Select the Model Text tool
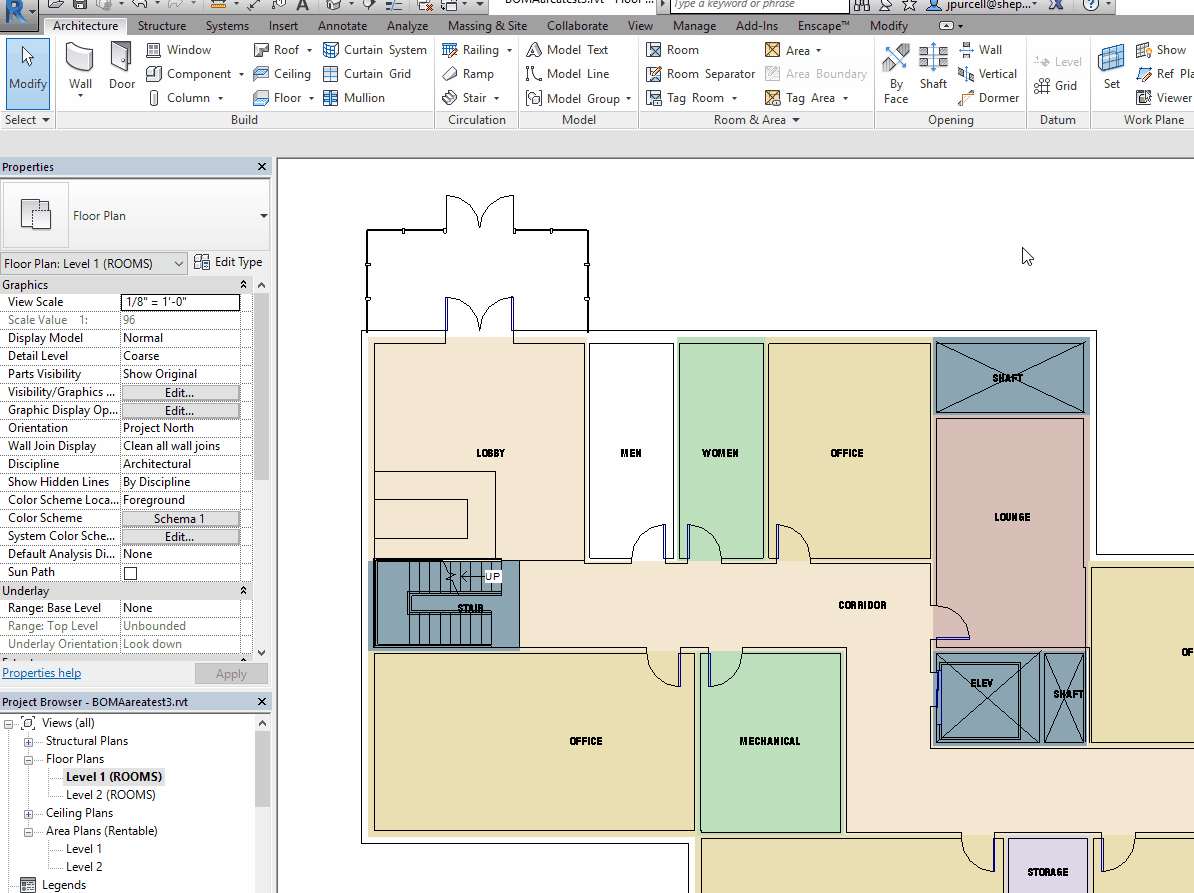This screenshot has height=893, width=1194. [x=567, y=49]
